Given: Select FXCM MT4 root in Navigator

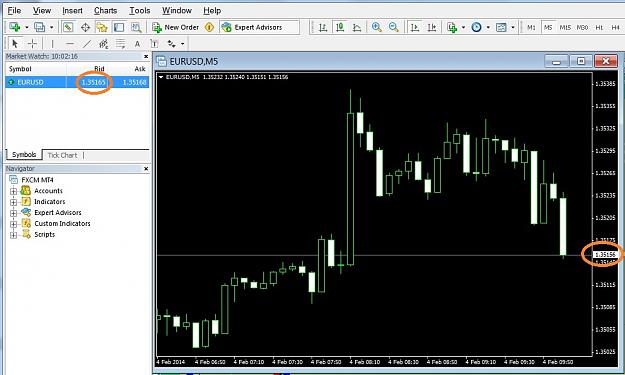Looking at the screenshot, I should [x=31, y=180].
